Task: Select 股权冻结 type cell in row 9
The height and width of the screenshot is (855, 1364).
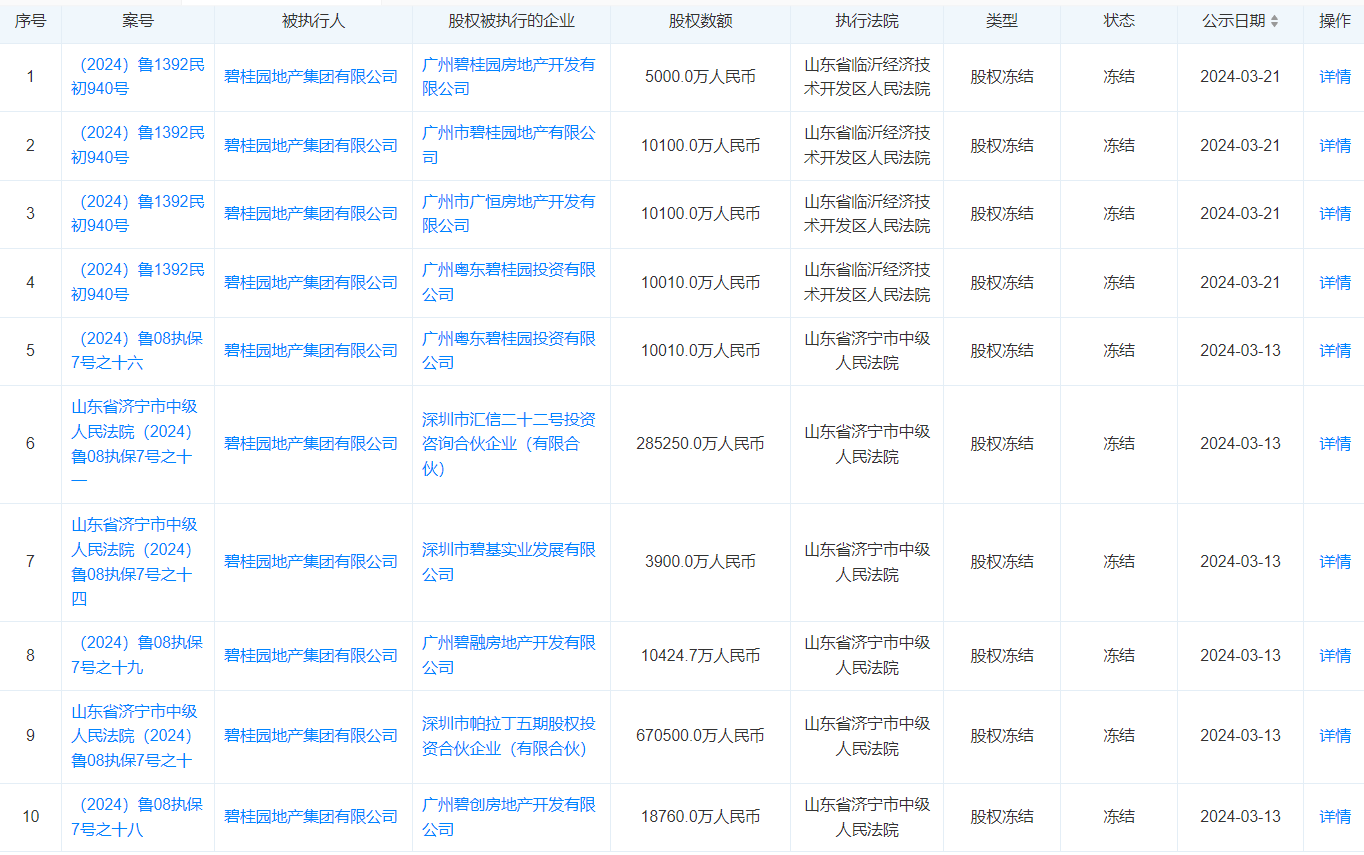Action: 1002,736
